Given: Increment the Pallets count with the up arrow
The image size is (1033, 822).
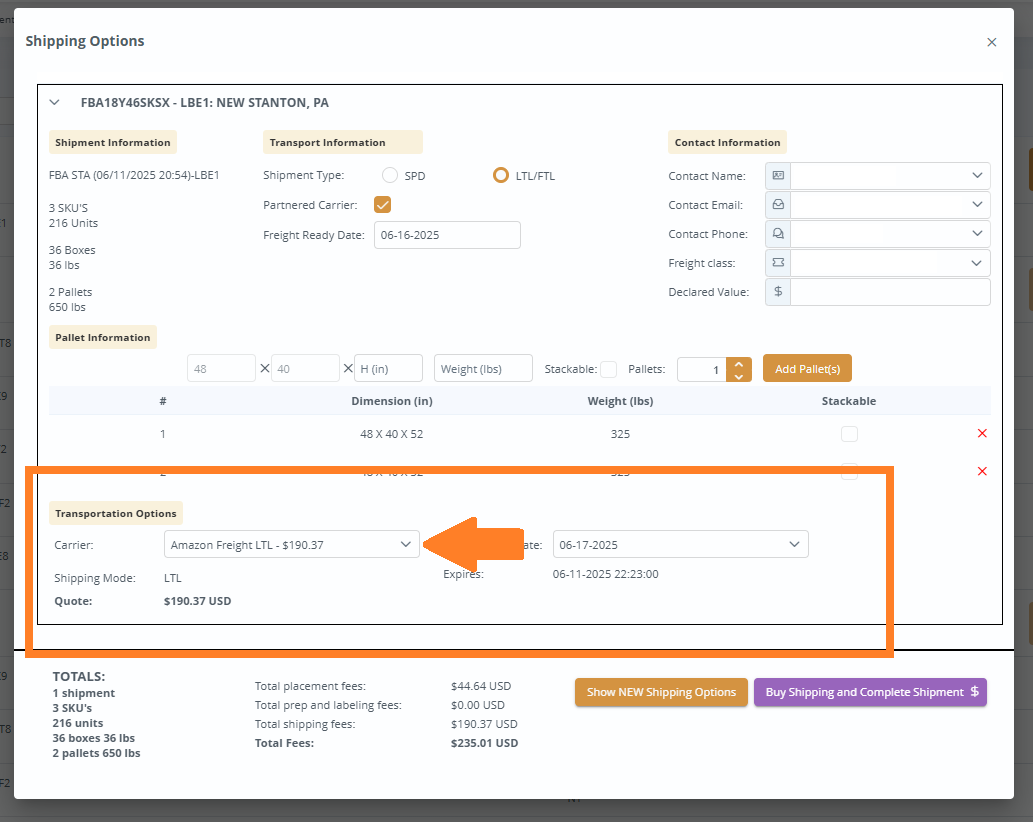Looking at the screenshot, I should point(739,363).
